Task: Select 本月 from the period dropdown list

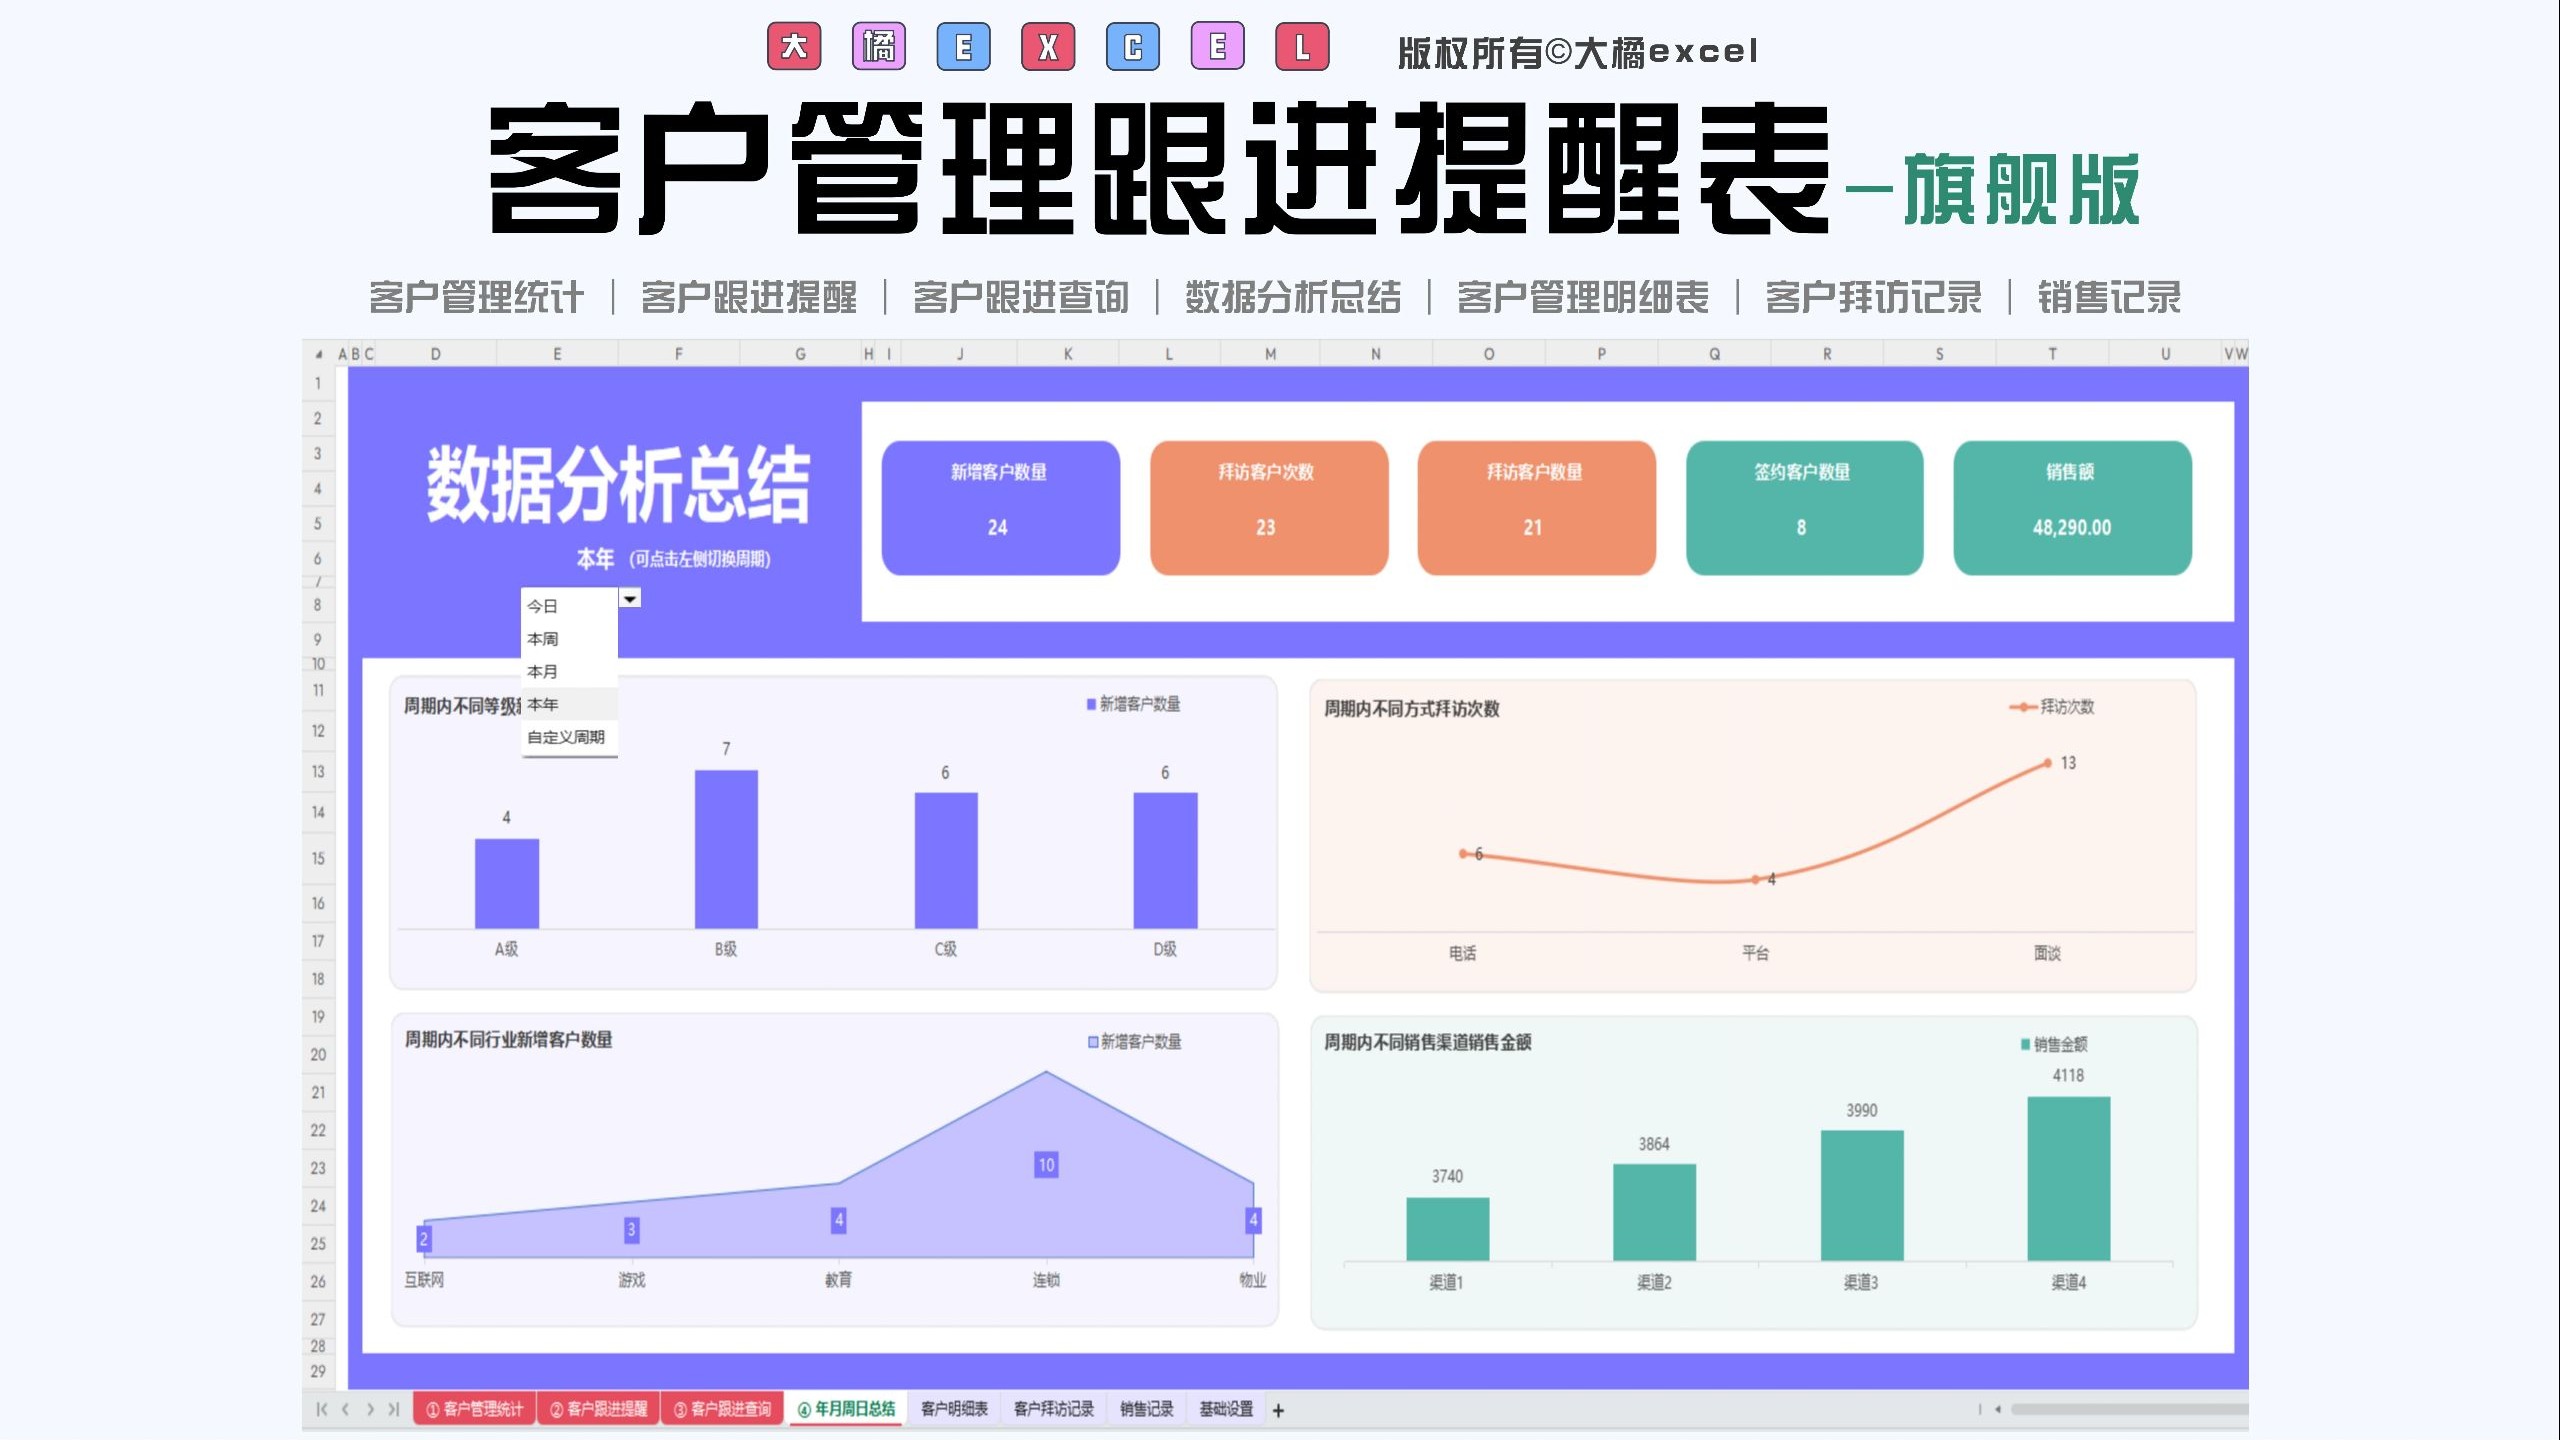Action: [543, 671]
